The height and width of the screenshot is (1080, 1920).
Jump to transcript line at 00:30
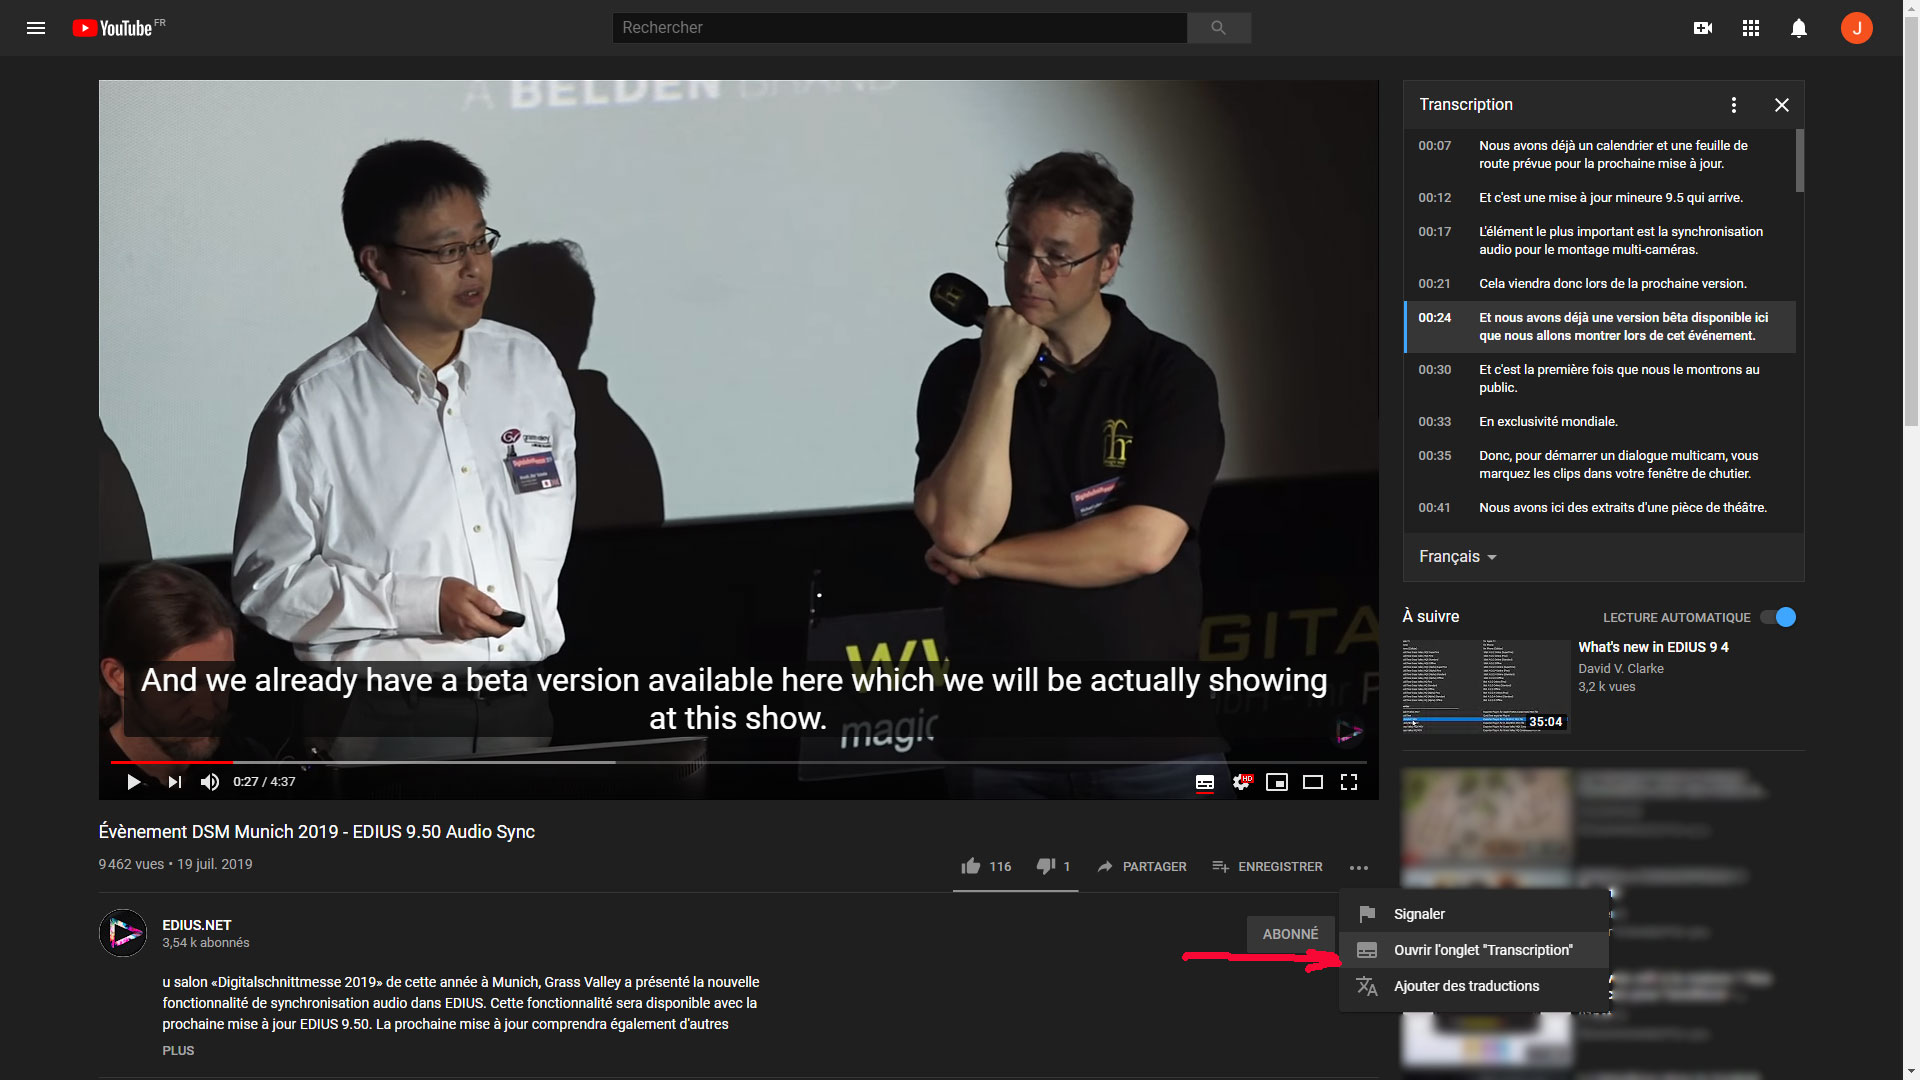[x=1600, y=378]
